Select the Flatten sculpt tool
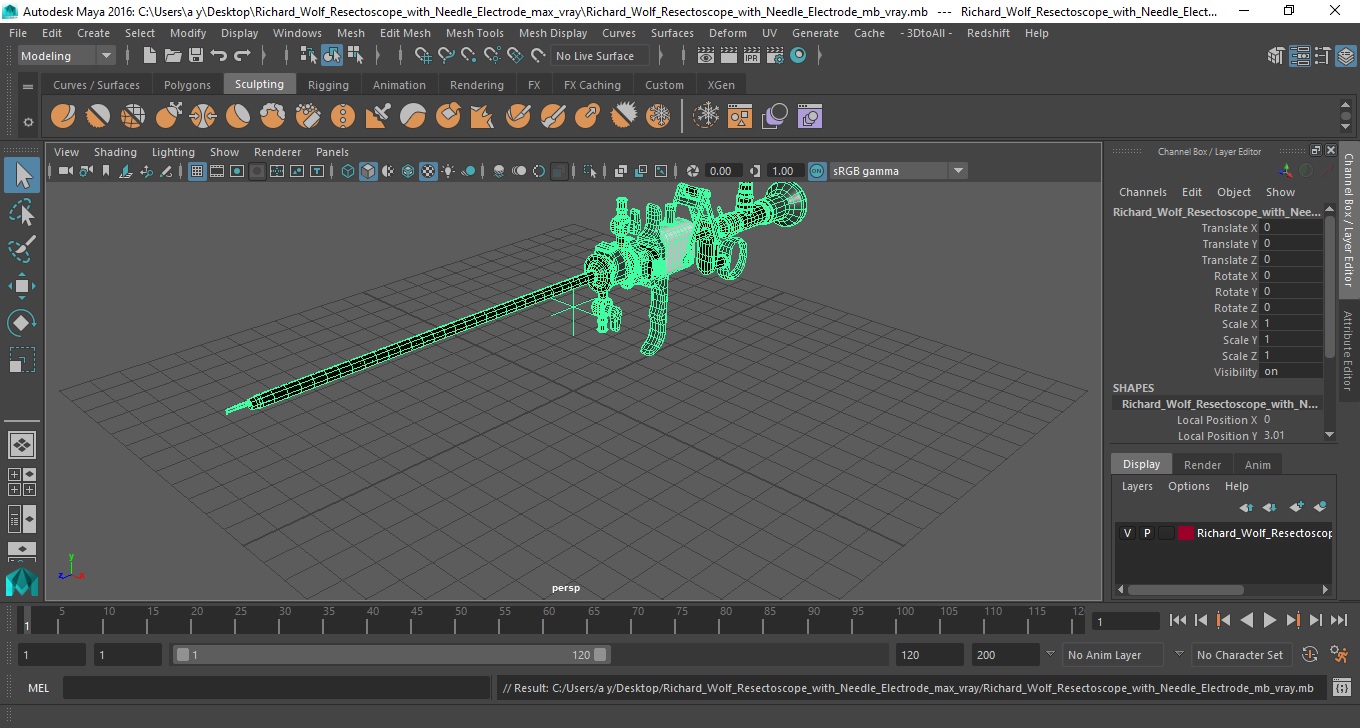Screen dimensions: 1360x728 click(x=238, y=117)
